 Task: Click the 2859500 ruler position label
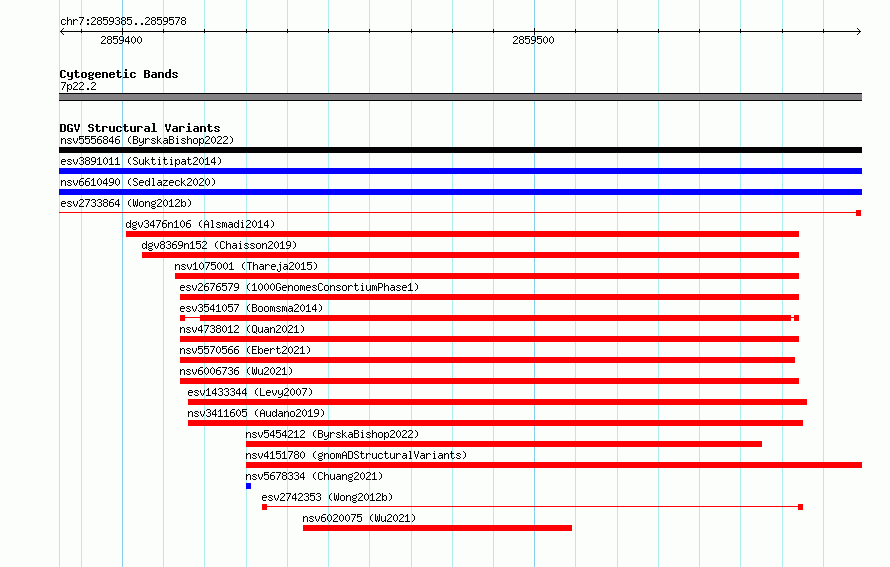(x=533, y=40)
